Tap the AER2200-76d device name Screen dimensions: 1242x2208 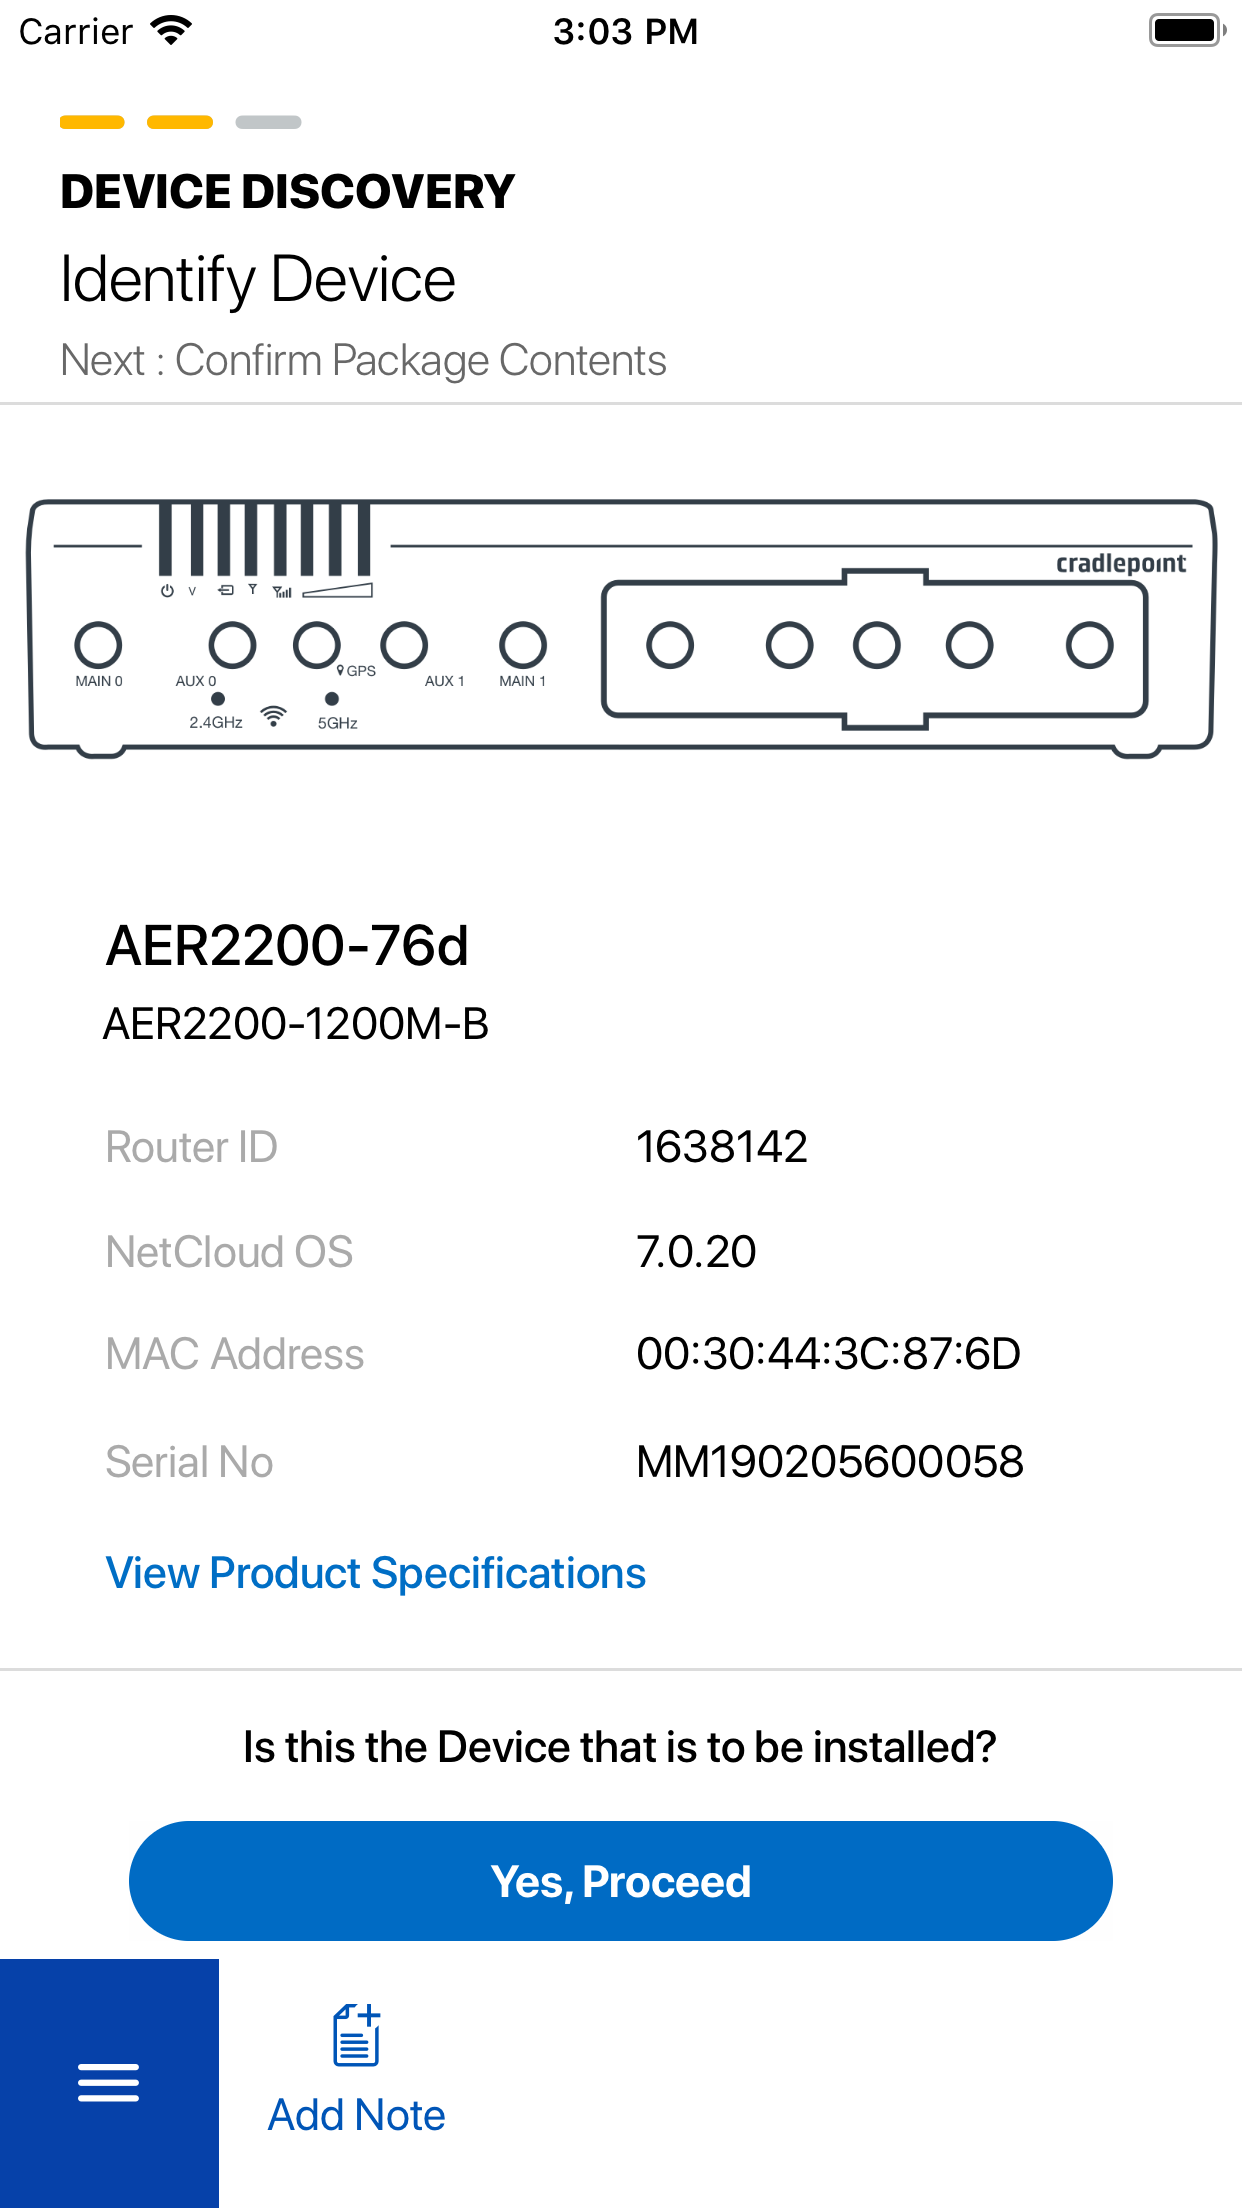click(x=290, y=947)
